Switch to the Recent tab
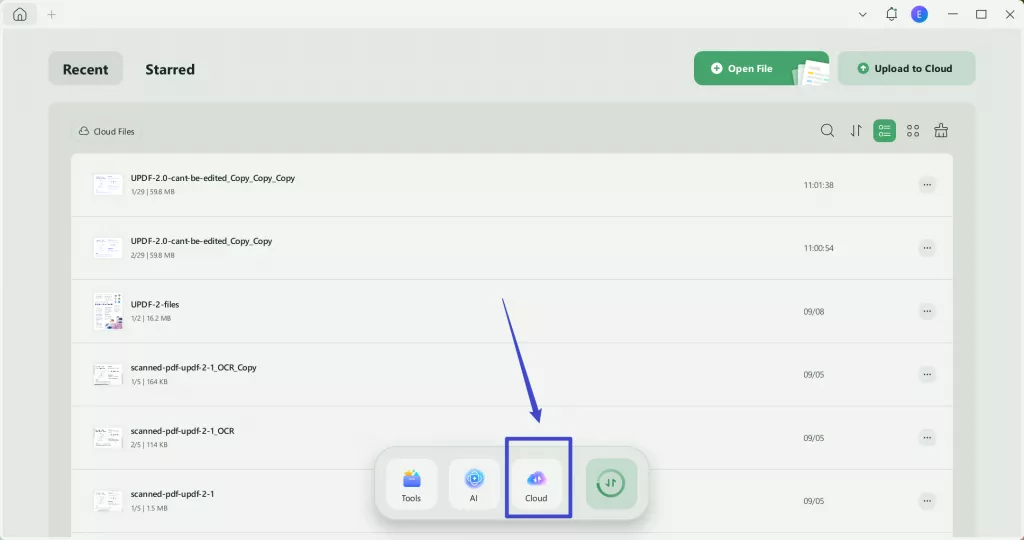The image size is (1024, 540). (x=86, y=69)
